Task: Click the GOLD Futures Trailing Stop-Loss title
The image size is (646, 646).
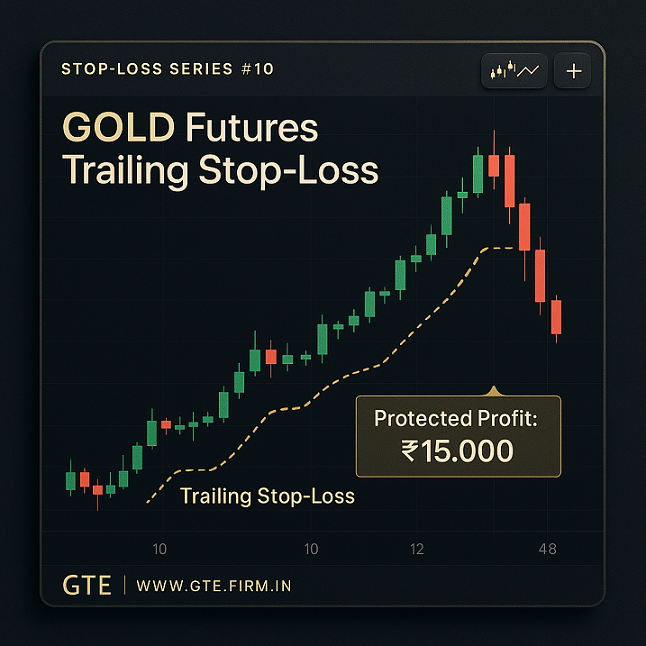Action: click(x=220, y=149)
